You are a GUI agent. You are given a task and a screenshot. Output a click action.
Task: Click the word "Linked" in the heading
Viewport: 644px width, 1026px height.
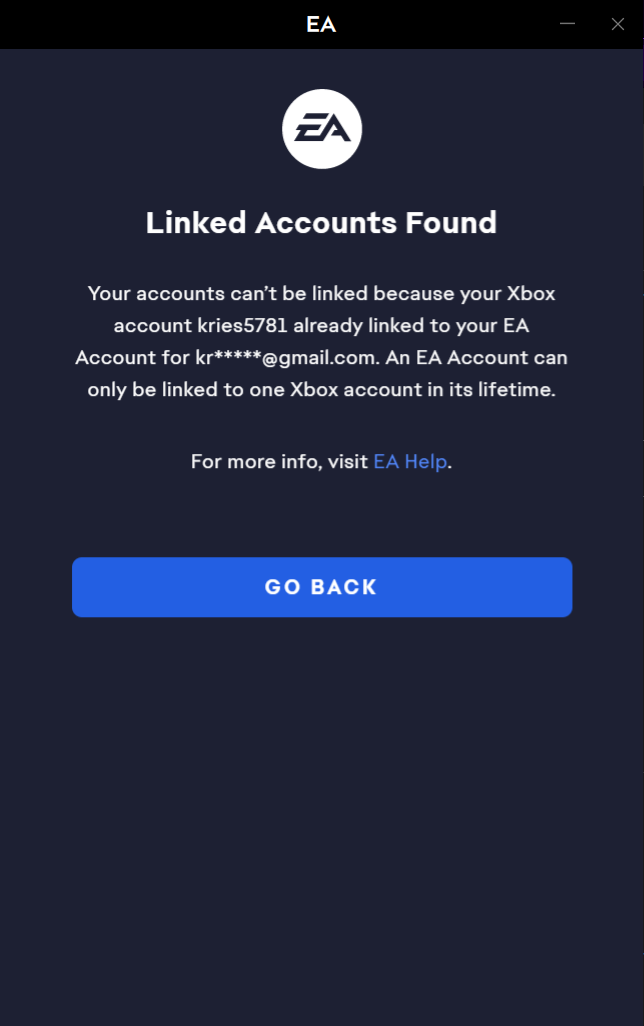coord(196,222)
